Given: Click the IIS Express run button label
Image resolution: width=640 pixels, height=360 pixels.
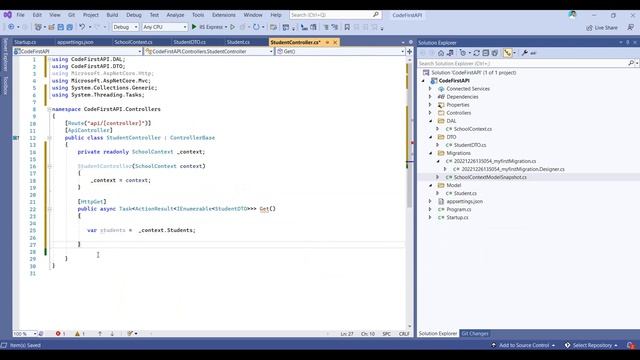Looking at the screenshot, I should pos(211,27).
